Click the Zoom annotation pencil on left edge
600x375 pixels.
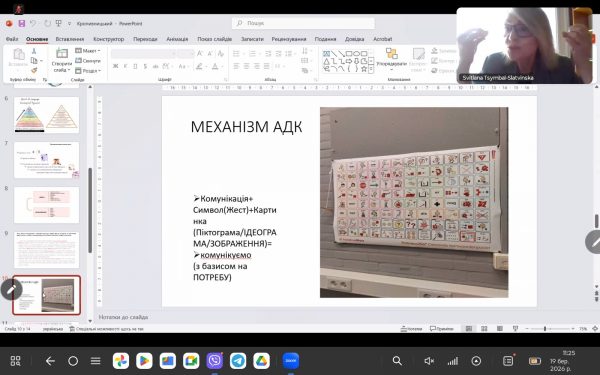(11, 290)
